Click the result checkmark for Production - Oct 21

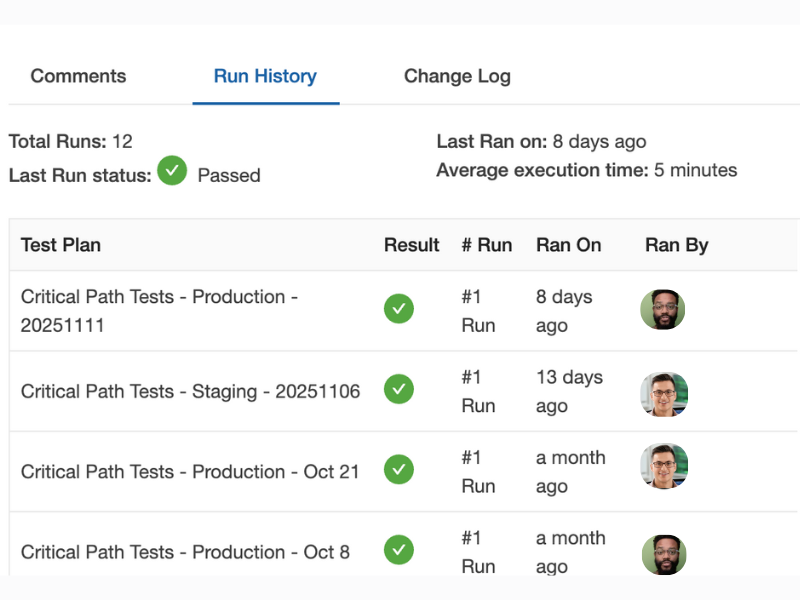pos(399,470)
